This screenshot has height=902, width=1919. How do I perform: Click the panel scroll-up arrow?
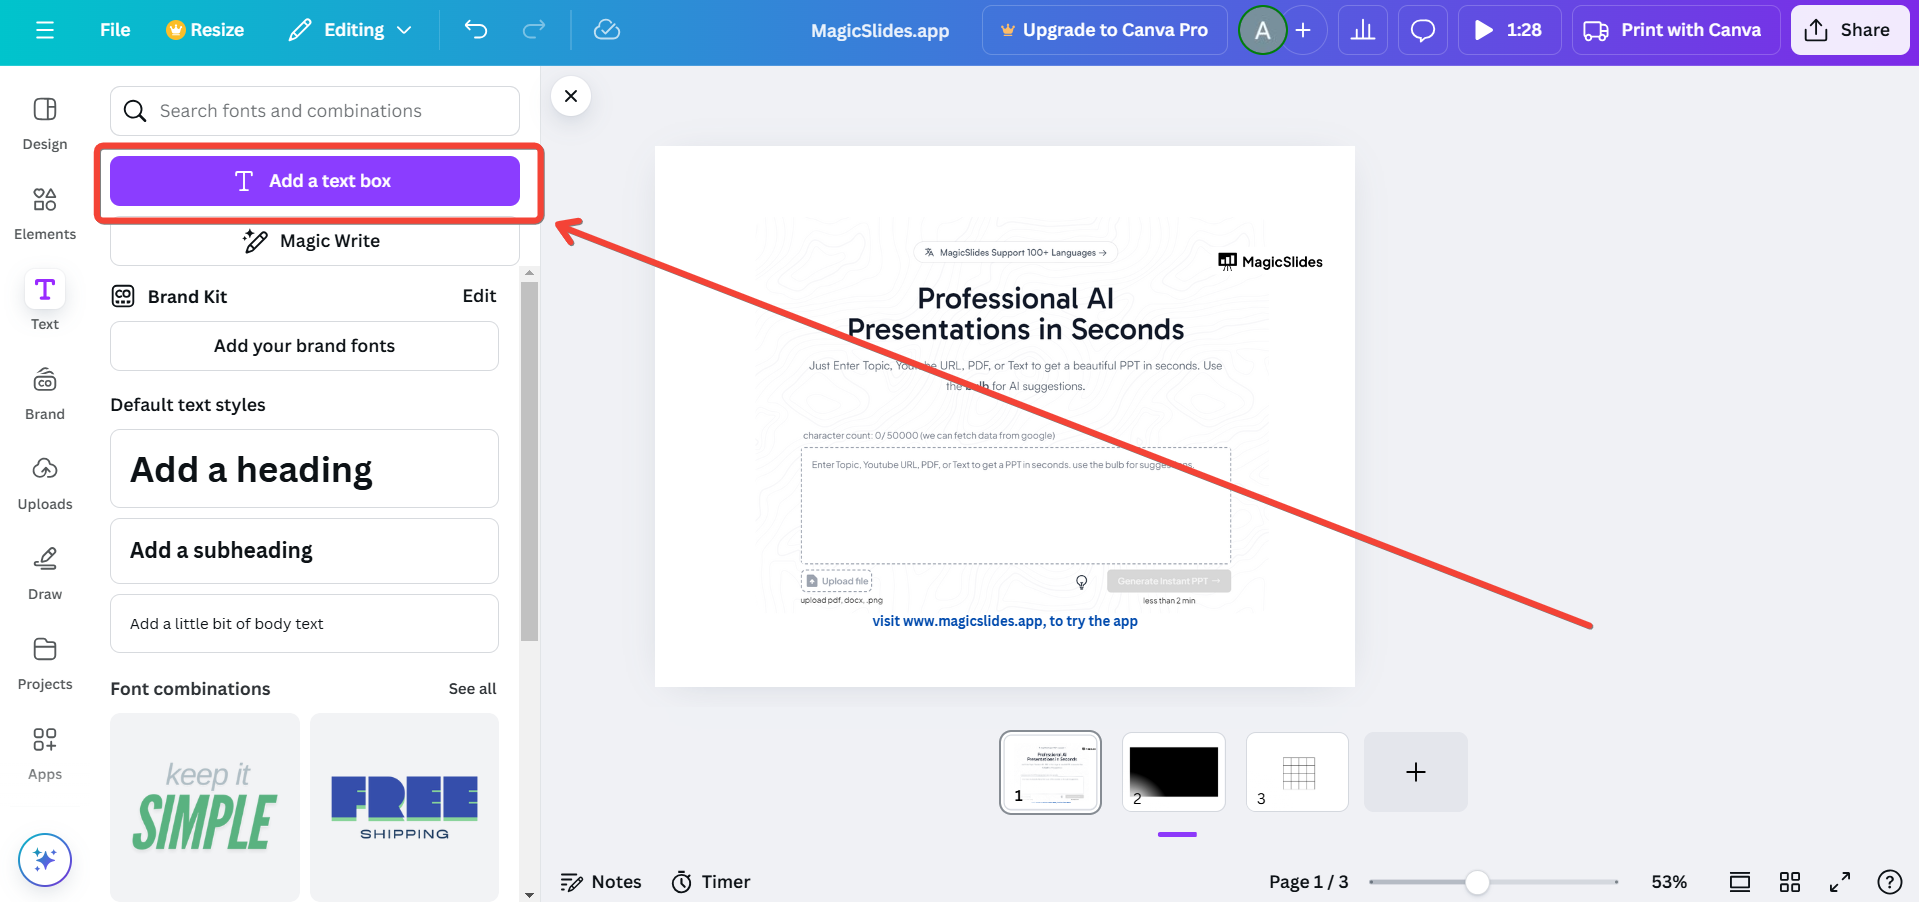pyautogui.click(x=530, y=272)
